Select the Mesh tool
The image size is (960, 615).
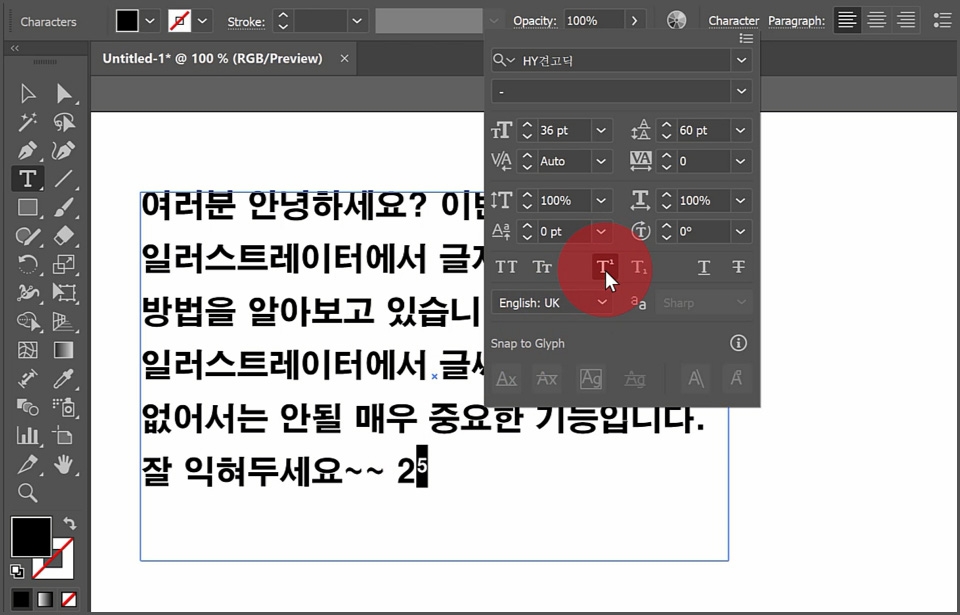(28, 350)
